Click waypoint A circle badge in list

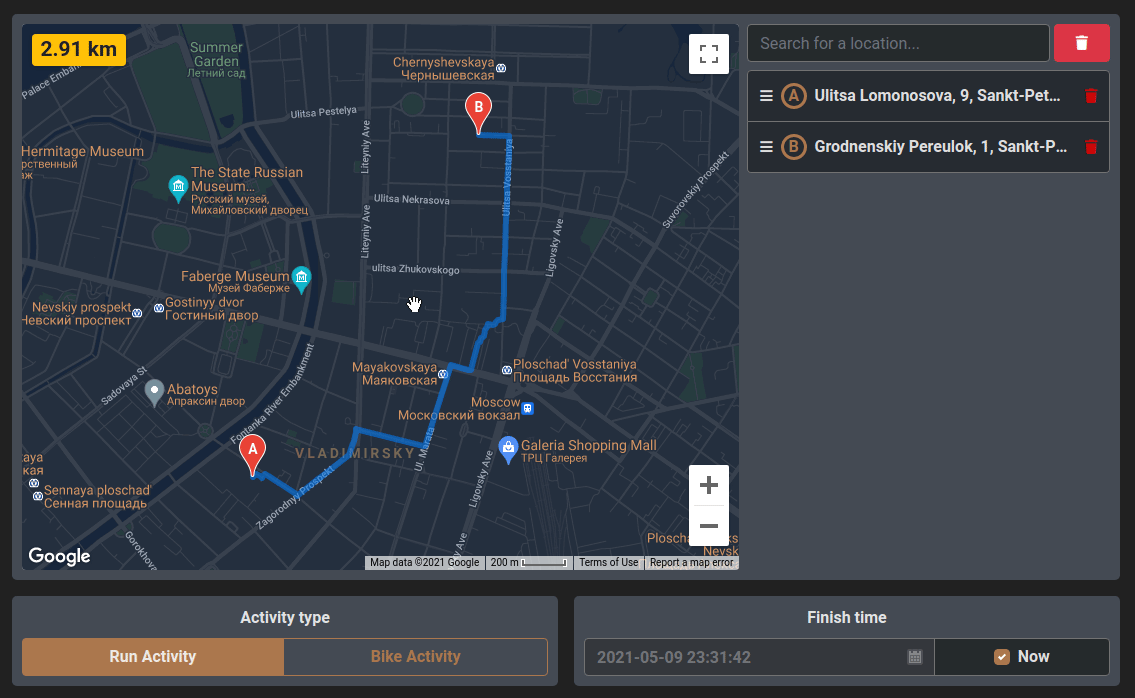(793, 96)
